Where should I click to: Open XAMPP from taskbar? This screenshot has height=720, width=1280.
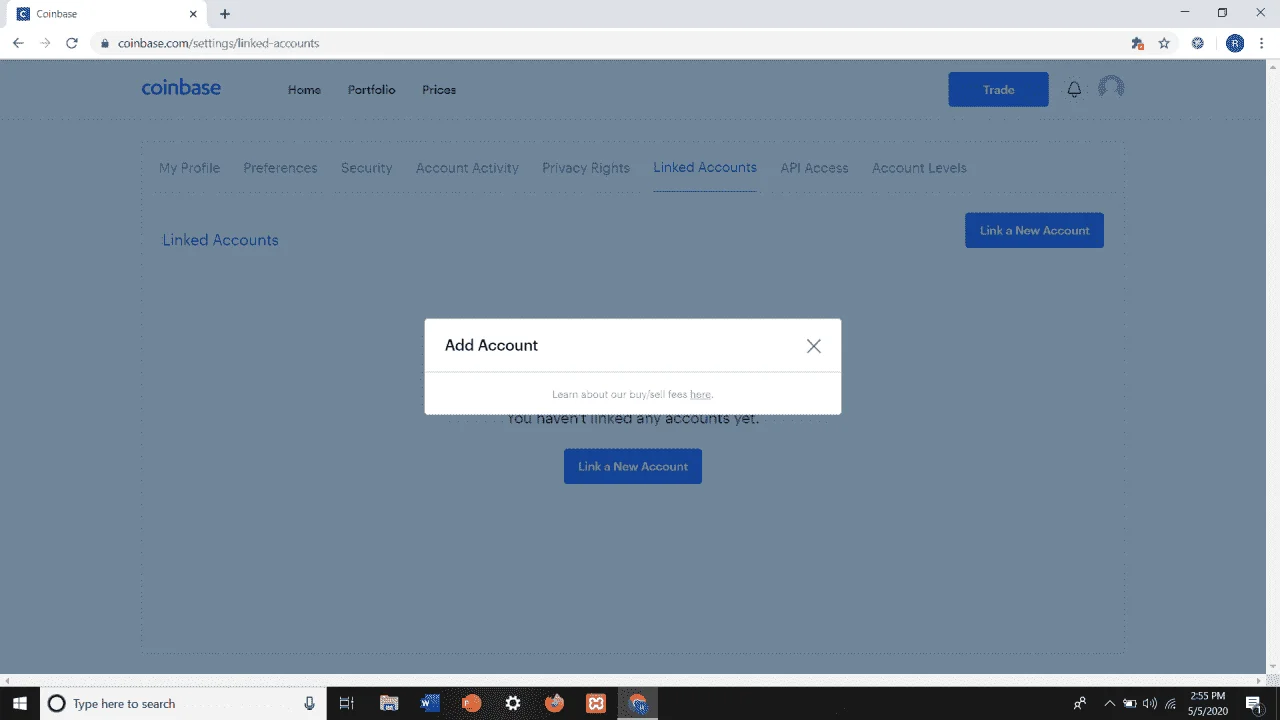point(596,703)
